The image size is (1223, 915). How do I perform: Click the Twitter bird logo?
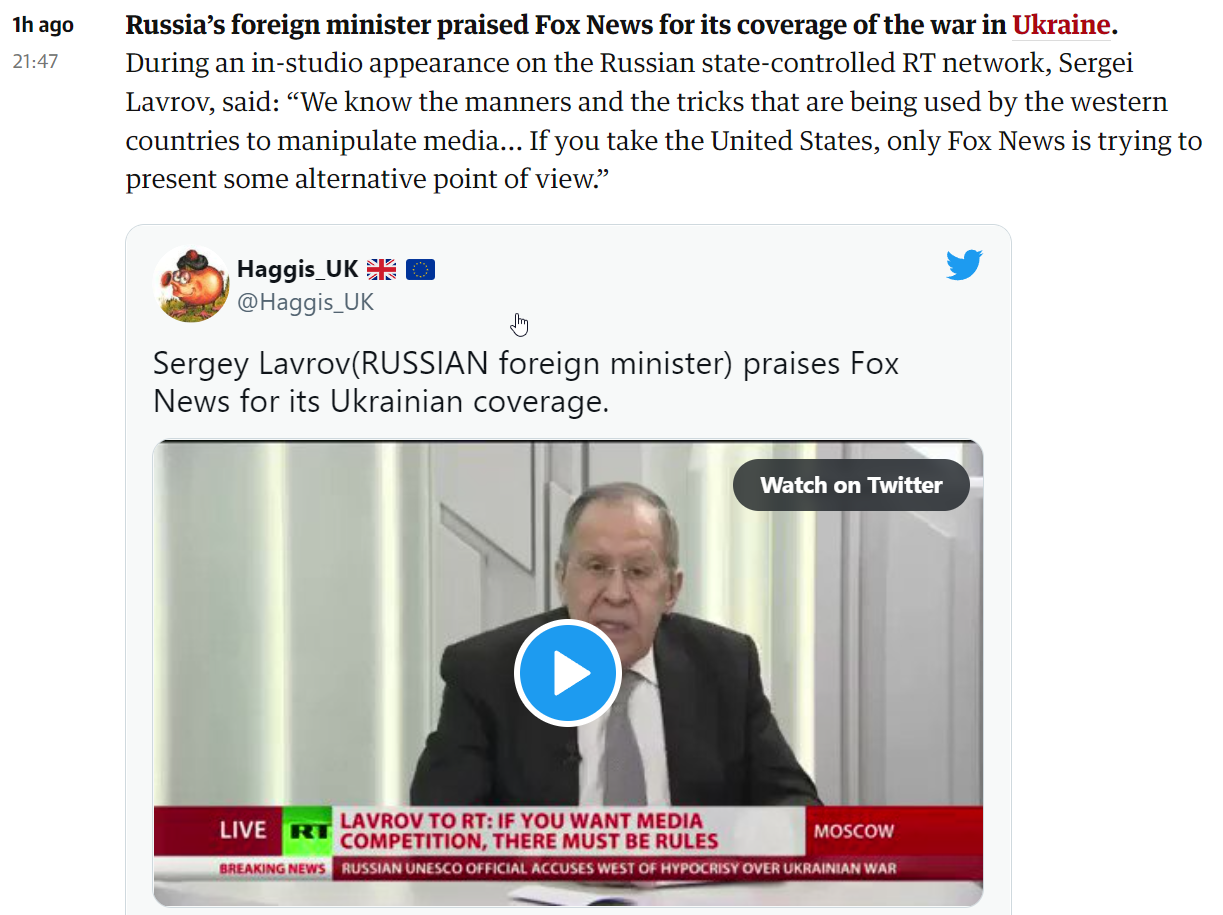click(x=964, y=265)
